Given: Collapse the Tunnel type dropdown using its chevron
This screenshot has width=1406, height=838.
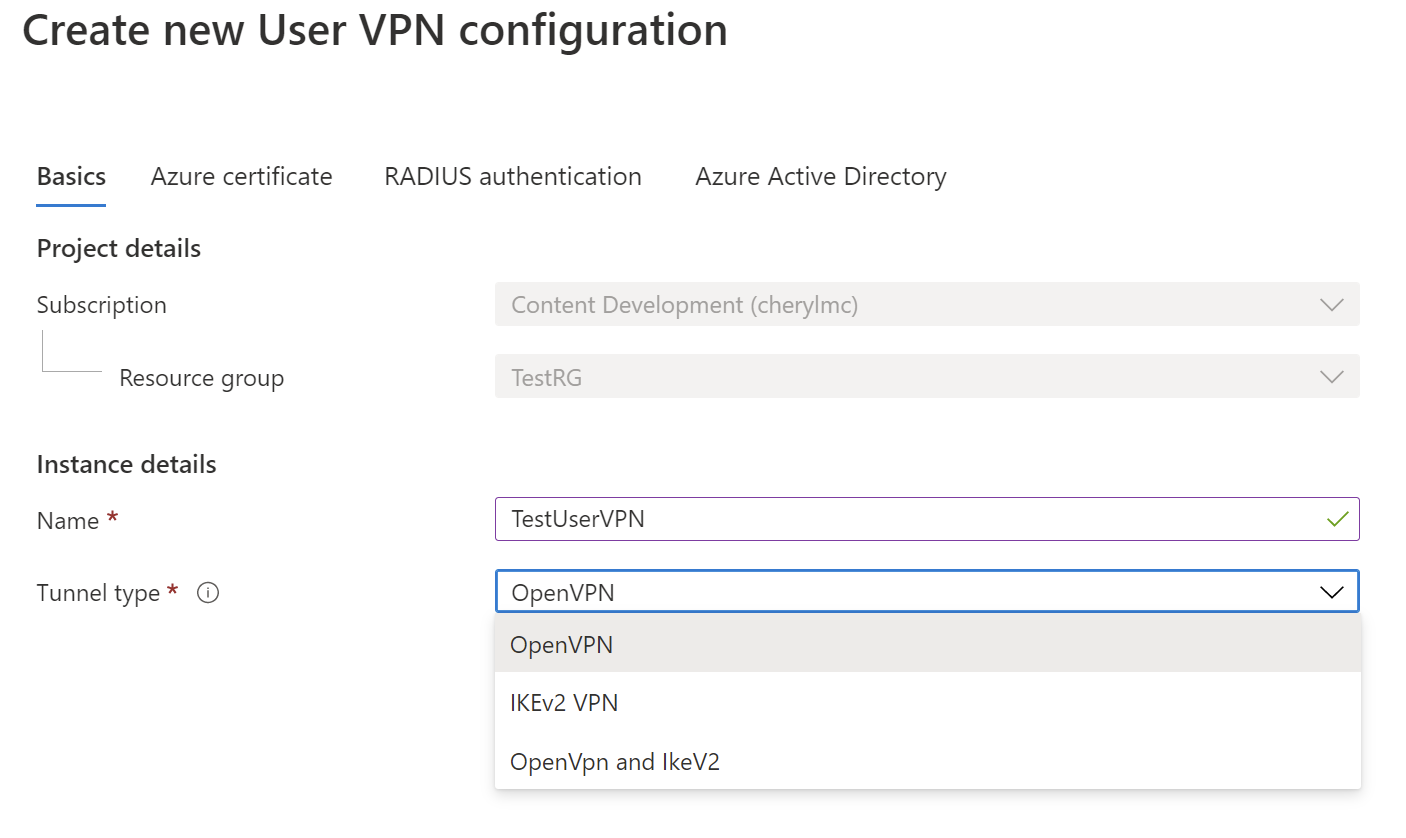Looking at the screenshot, I should [x=1331, y=592].
